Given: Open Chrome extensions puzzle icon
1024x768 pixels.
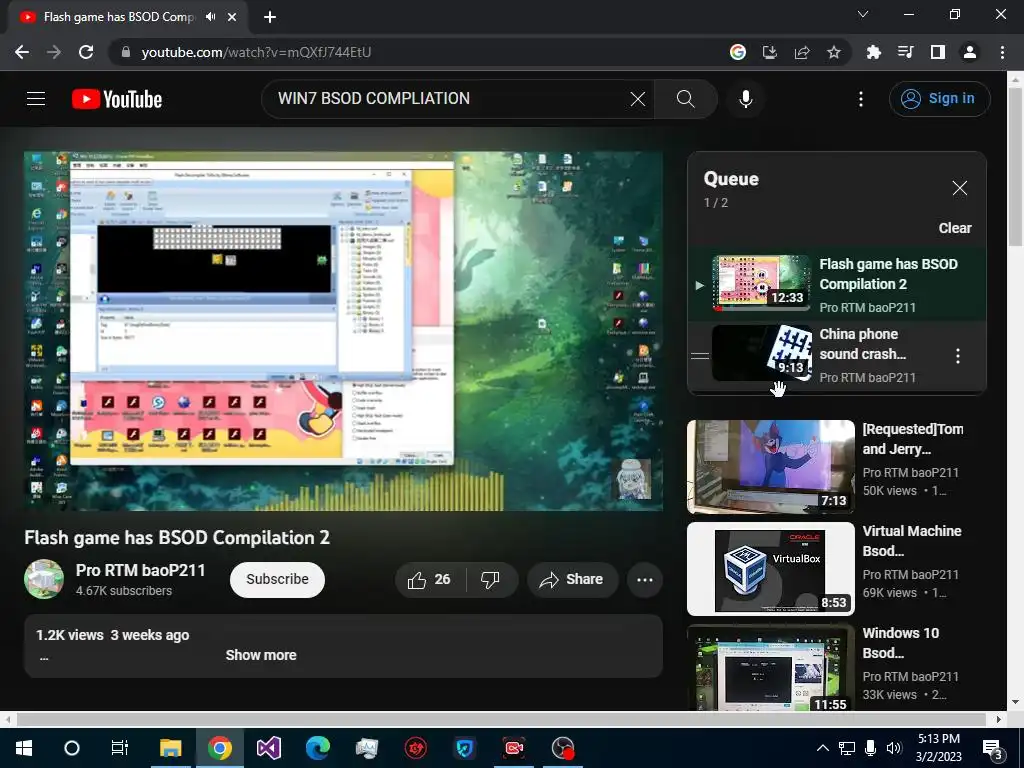Looking at the screenshot, I should pyautogui.click(x=874, y=52).
